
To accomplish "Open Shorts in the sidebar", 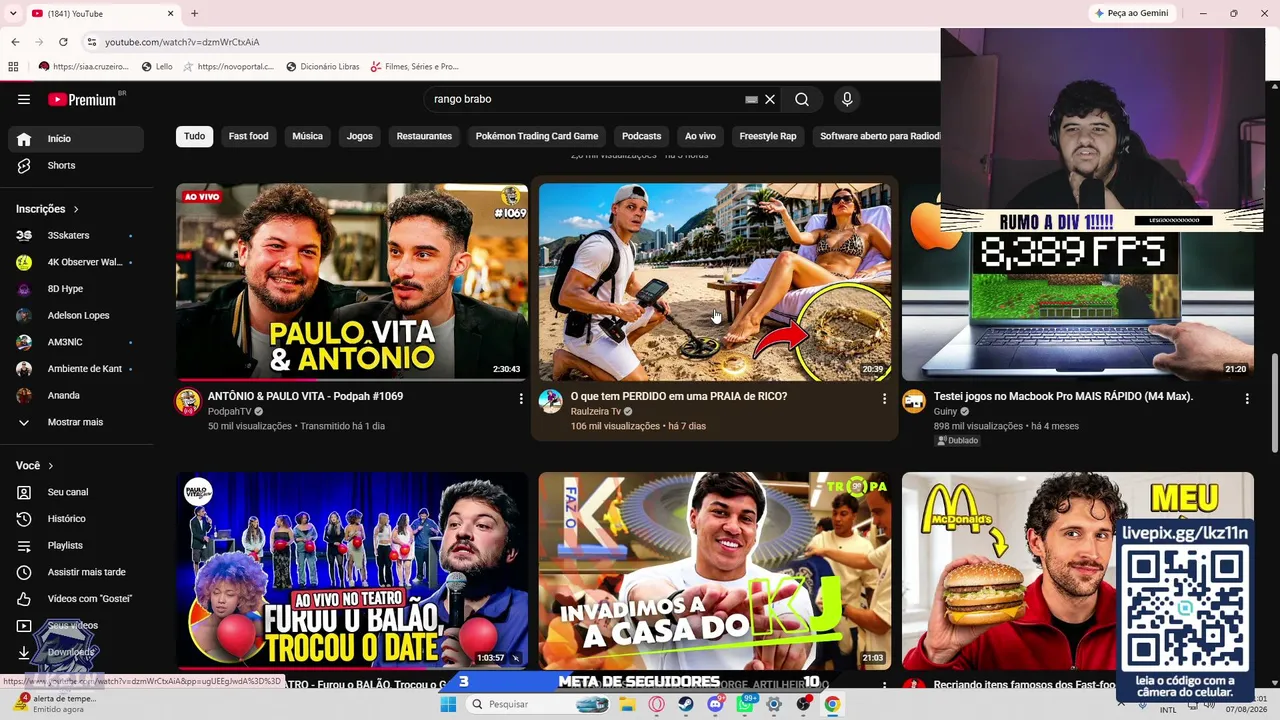I will click(76, 166).
